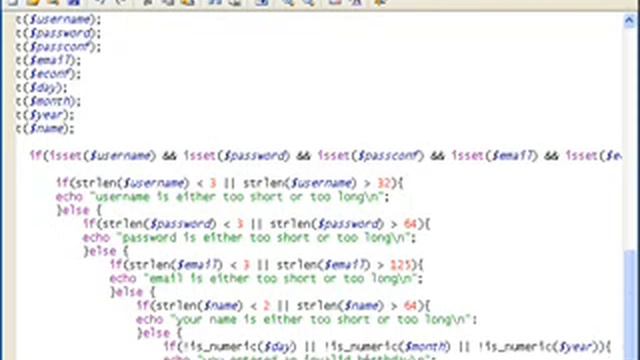Image resolution: width=640 pixels, height=360 pixels.
Task: Place cursor on the t($econf); line
Action: tap(48, 74)
